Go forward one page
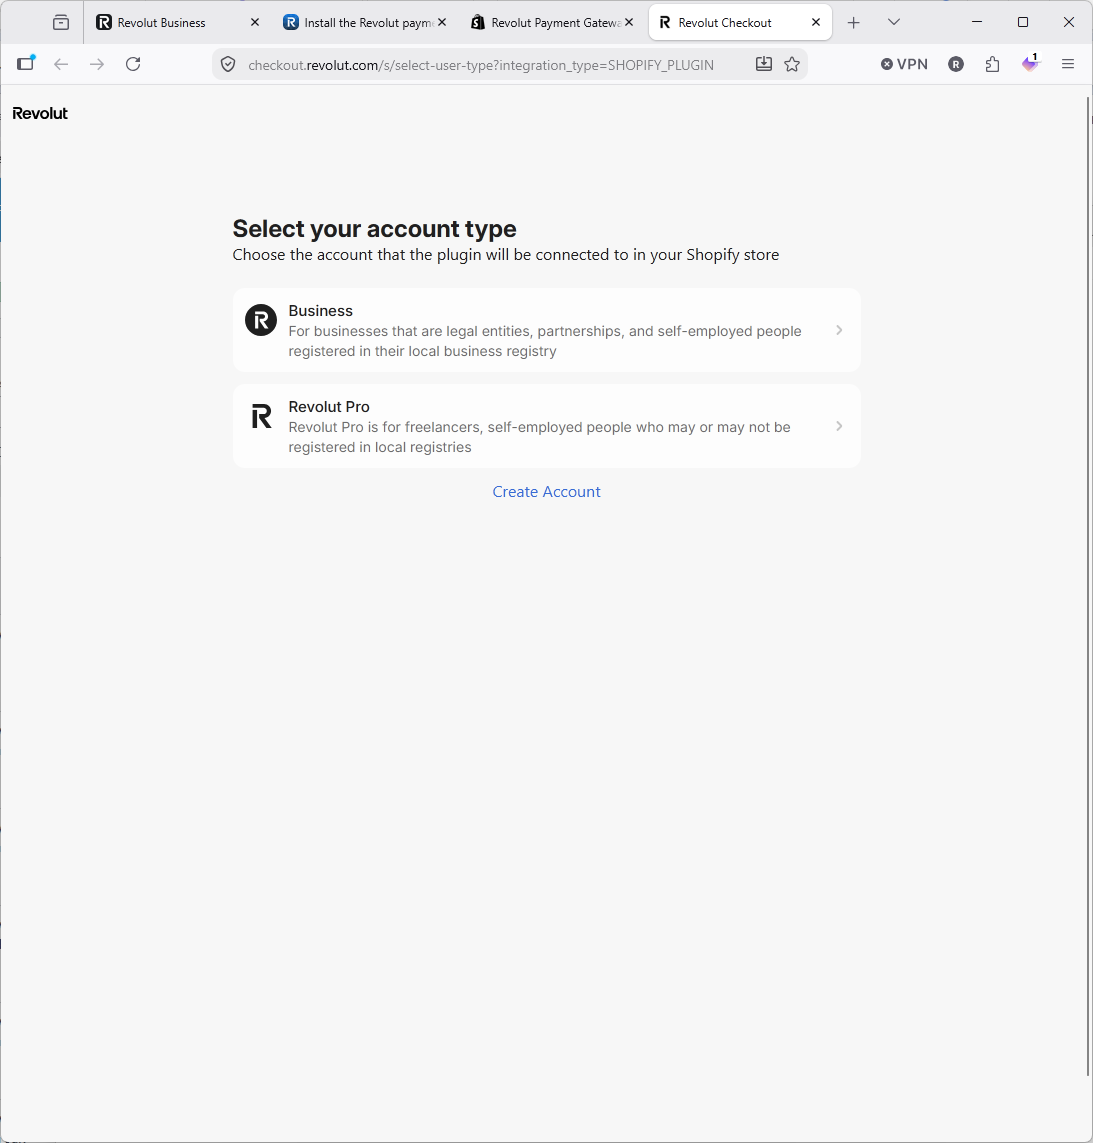Viewport: 1093px width, 1143px height. [97, 64]
